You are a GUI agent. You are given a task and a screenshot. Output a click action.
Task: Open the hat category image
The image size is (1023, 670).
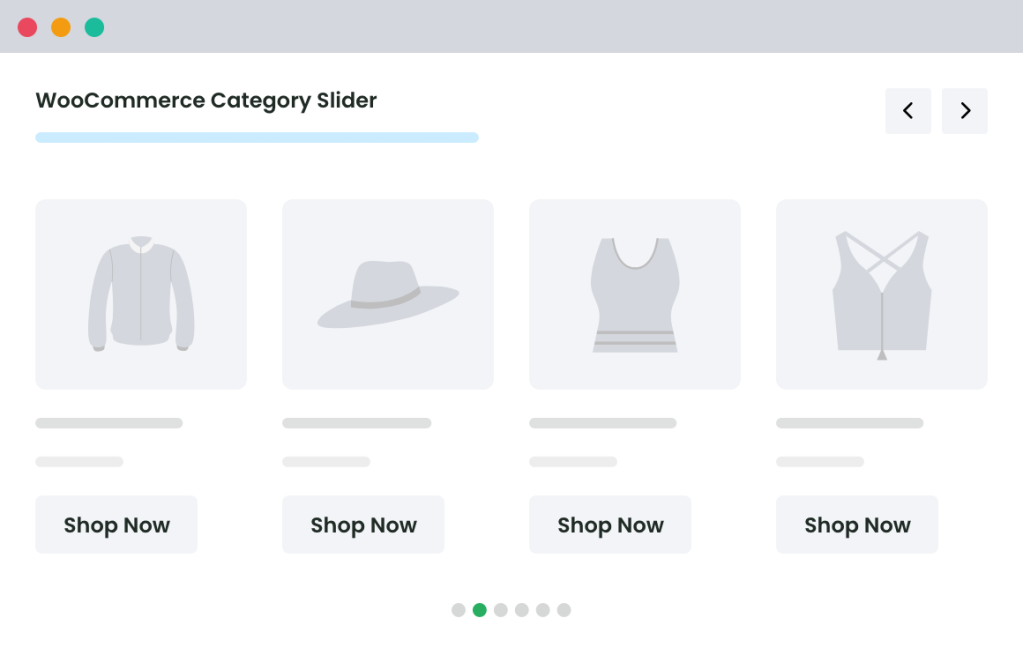click(388, 294)
